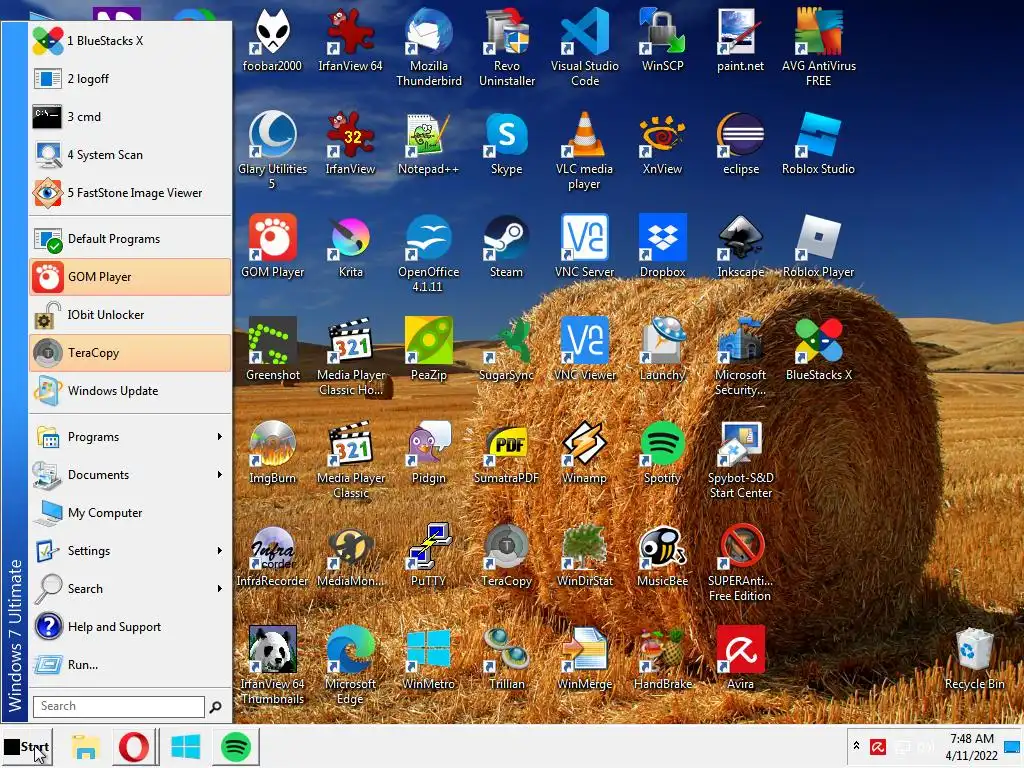Image resolution: width=1024 pixels, height=768 pixels.
Task: Click the Greenshot desktop icon
Action: pos(272,349)
